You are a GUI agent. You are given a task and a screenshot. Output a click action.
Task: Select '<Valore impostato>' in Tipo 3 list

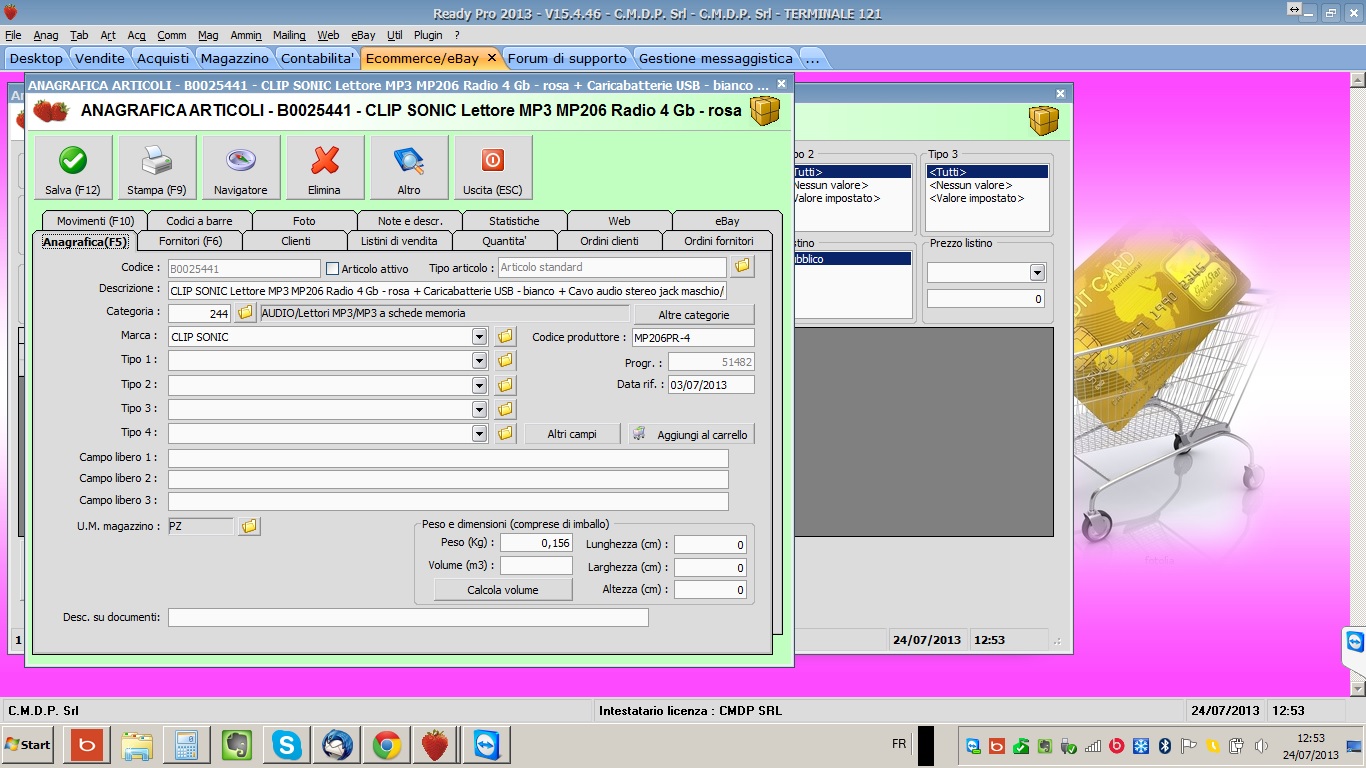click(977, 198)
